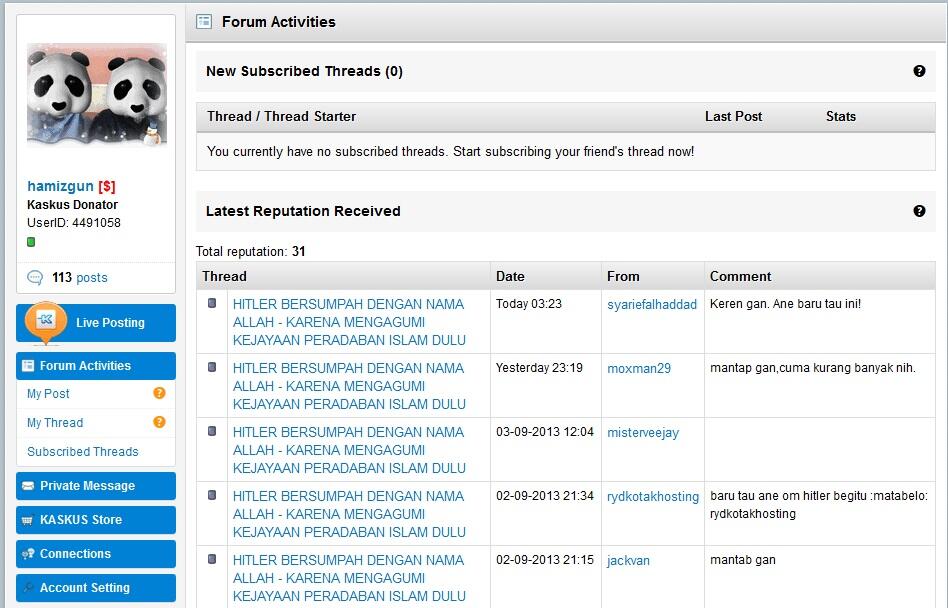Open Hitler thread from 03-09-2013 12:04 row
The width and height of the screenshot is (948, 608).
[349, 450]
